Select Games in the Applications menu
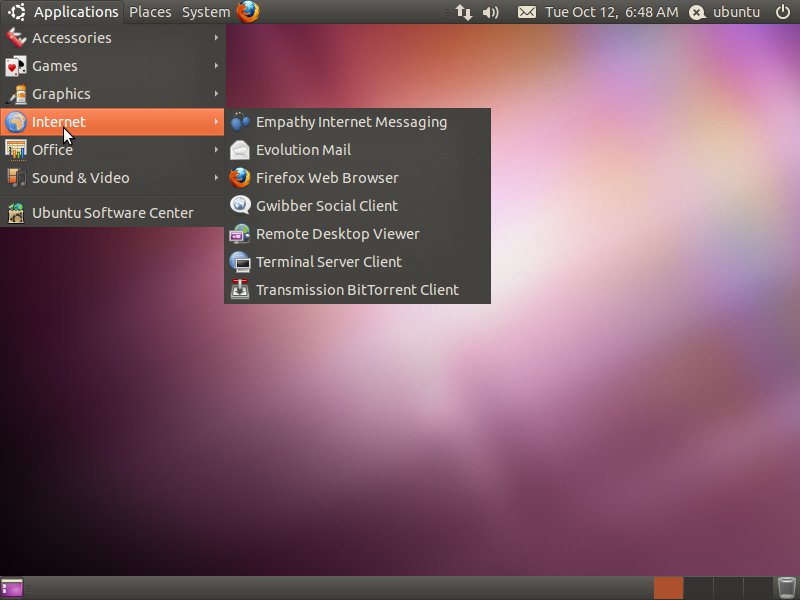800x600 pixels. click(112, 66)
